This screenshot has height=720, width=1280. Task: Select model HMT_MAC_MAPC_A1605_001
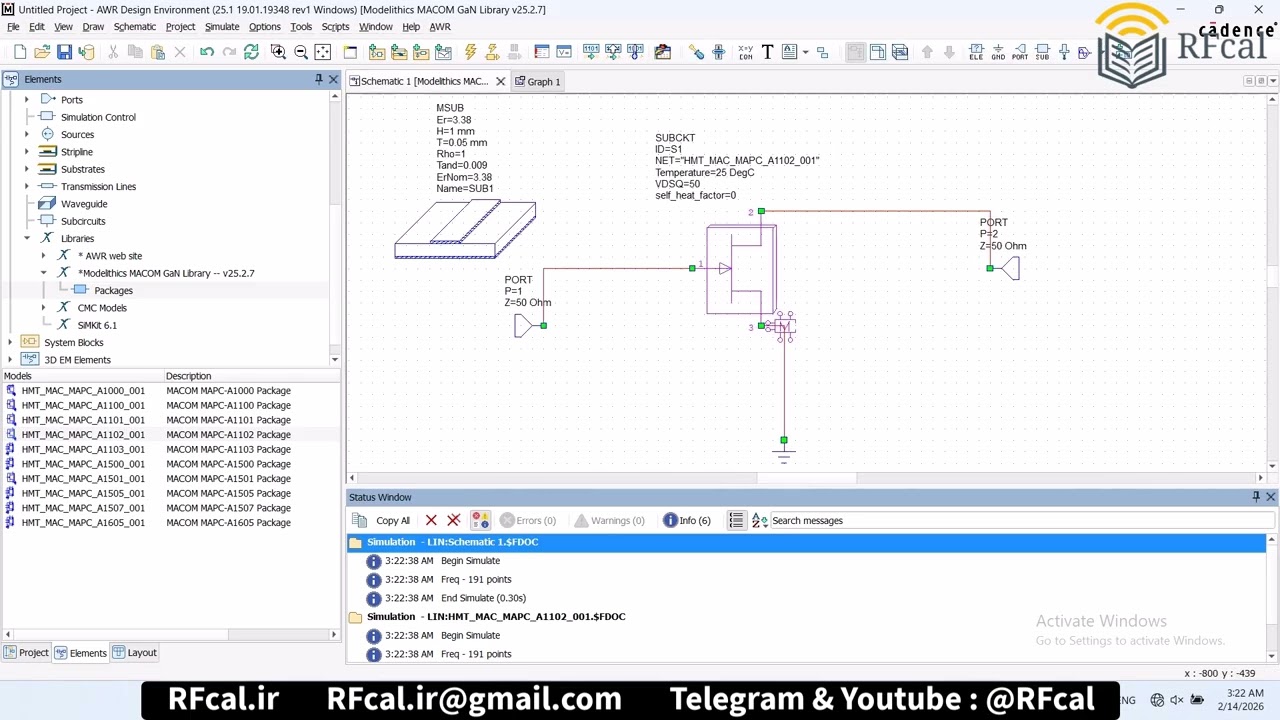click(83, 523)
